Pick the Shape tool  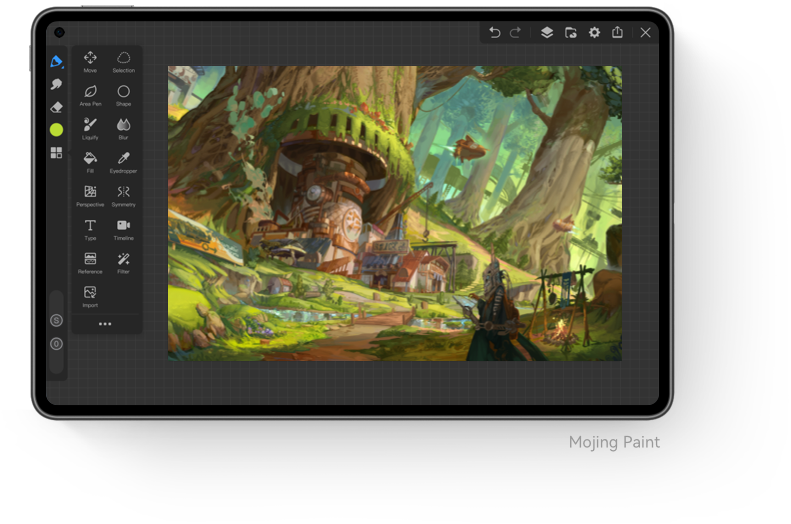[x=124, y=95]
